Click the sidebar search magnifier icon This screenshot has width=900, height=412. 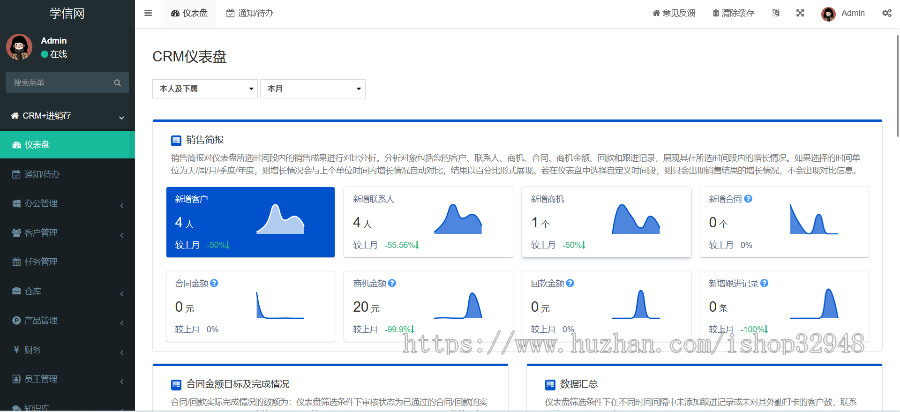pos(118,83)
